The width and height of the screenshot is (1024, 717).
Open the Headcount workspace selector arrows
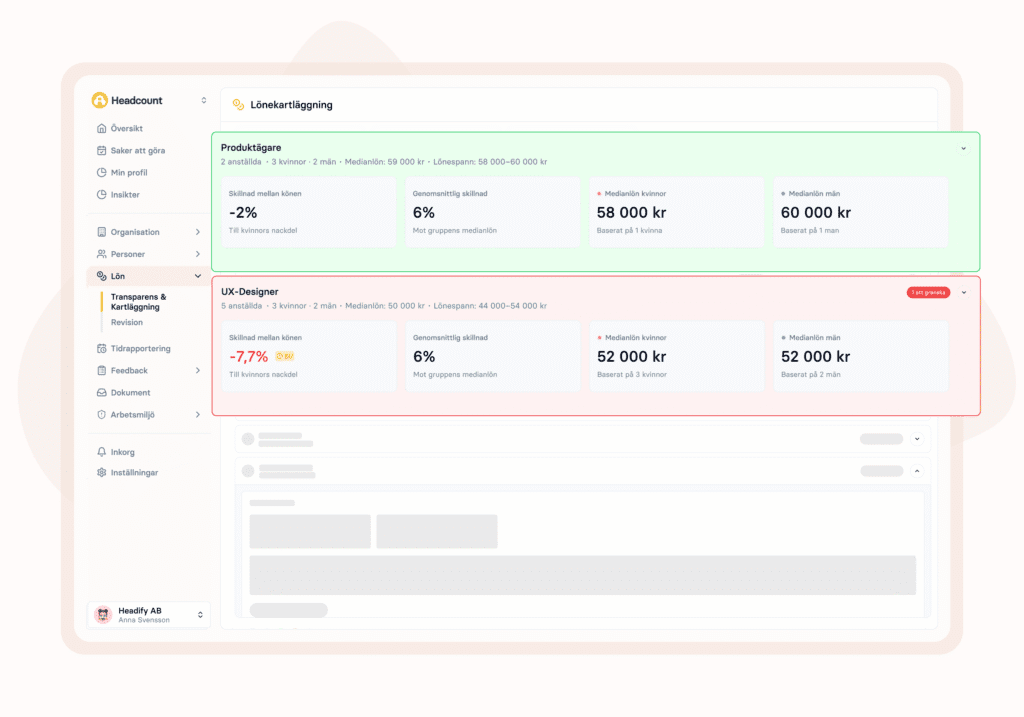(204, 100)
